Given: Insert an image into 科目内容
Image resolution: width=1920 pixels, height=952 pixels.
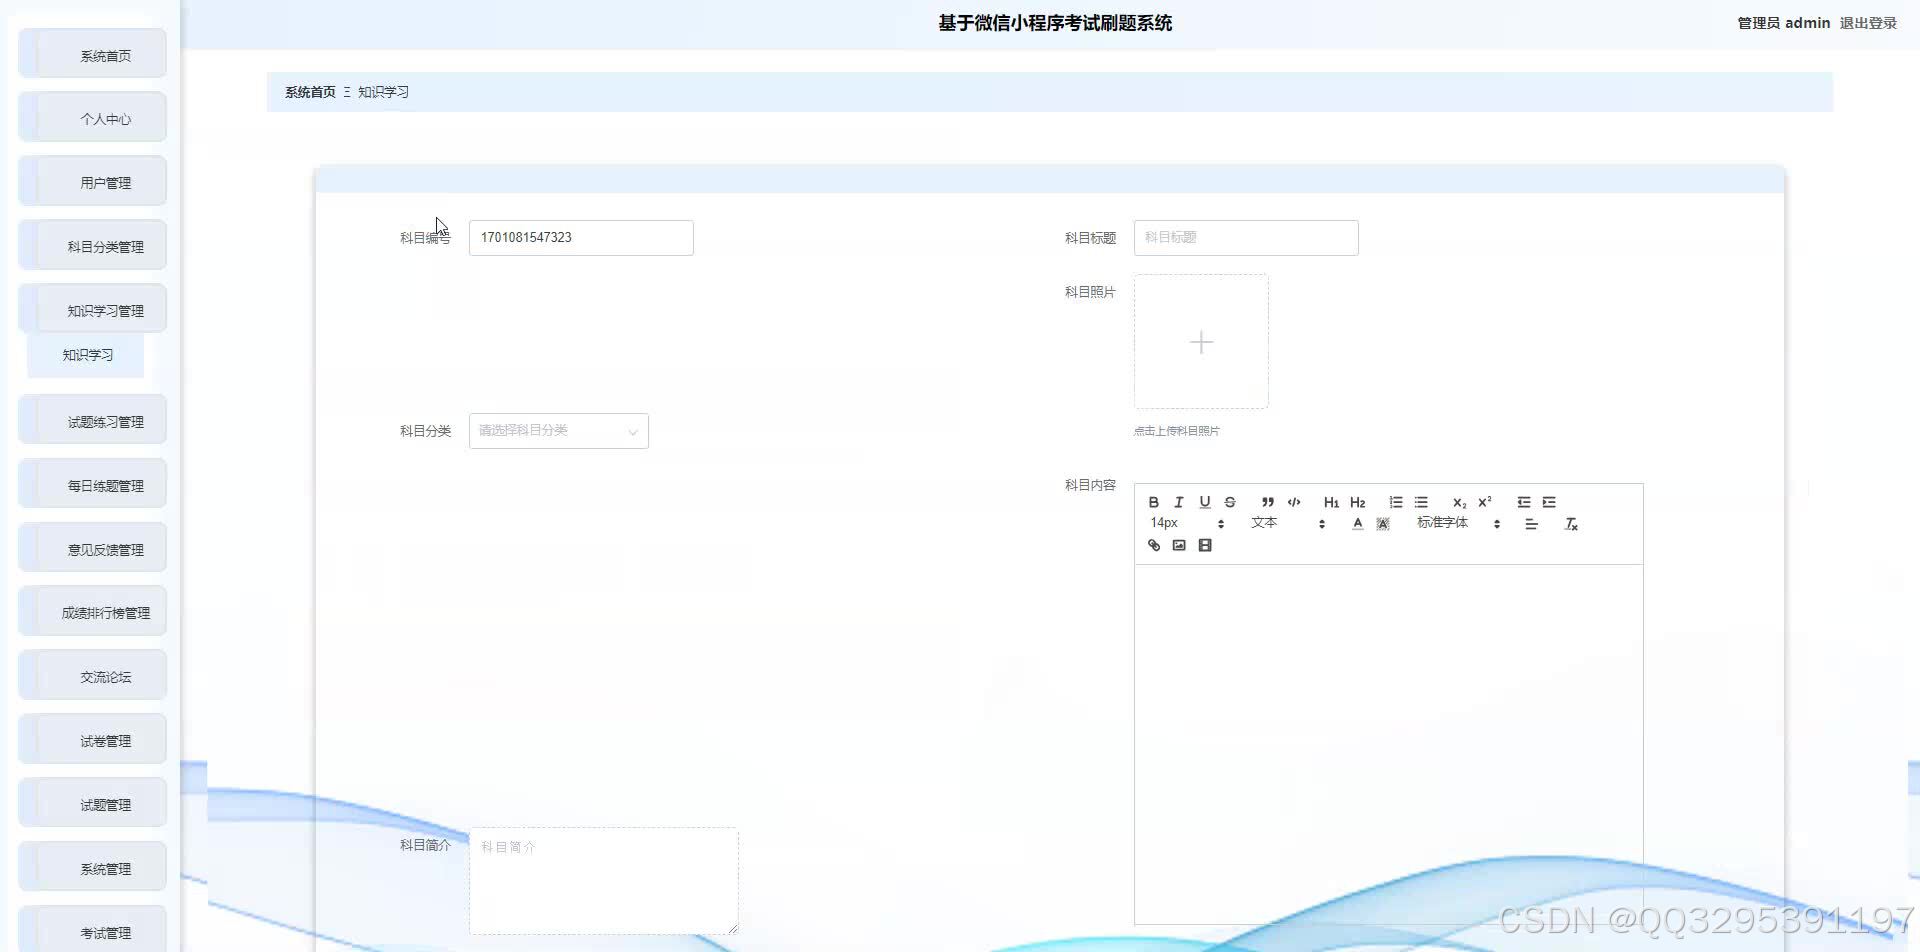Looking at the screenshot, I should coord(1179,545).
